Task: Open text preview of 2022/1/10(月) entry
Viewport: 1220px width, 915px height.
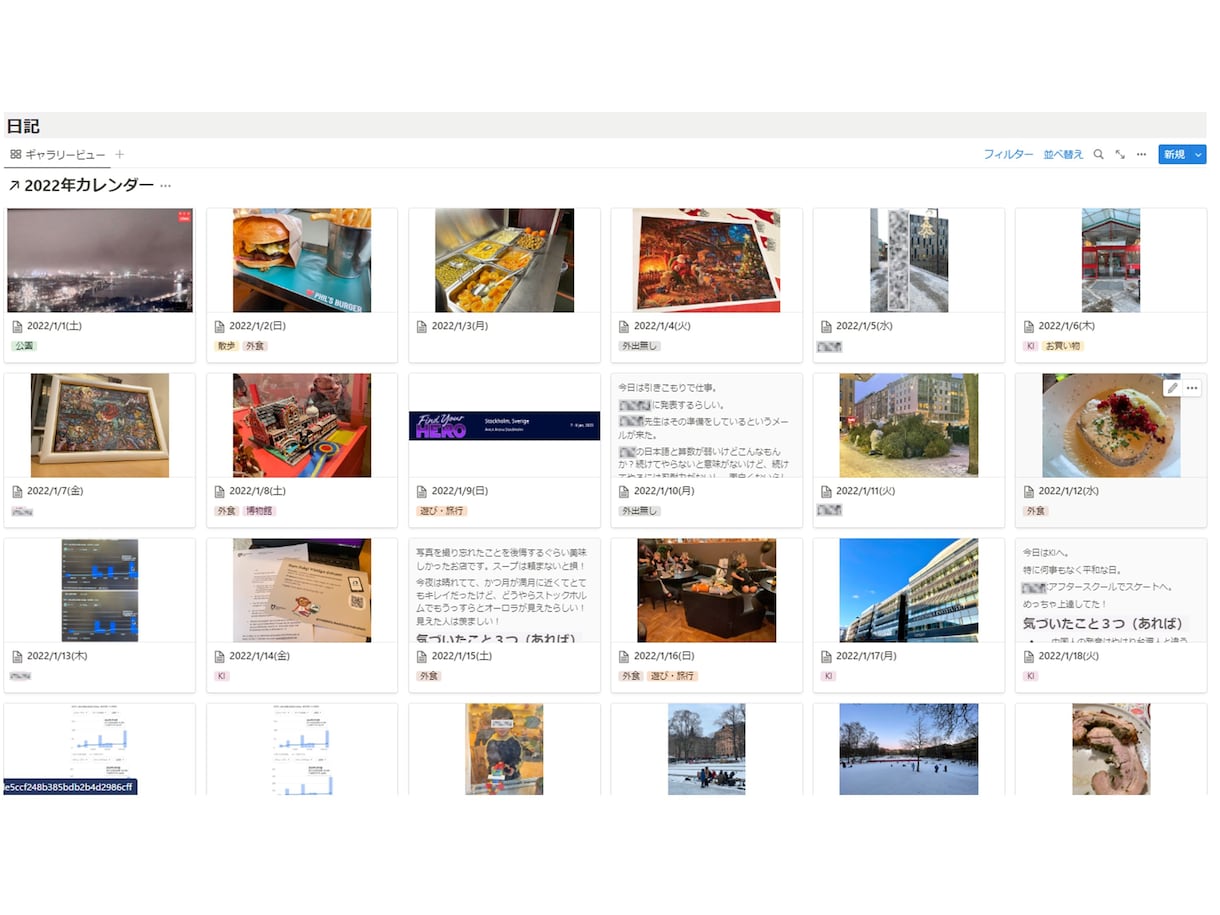Action: 706,425
